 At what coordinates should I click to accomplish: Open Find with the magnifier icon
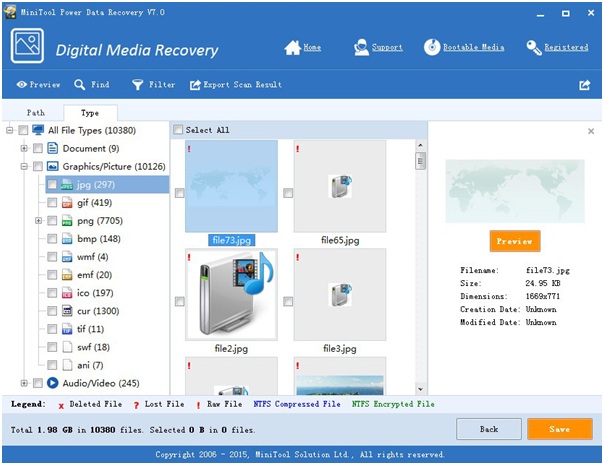80,85
